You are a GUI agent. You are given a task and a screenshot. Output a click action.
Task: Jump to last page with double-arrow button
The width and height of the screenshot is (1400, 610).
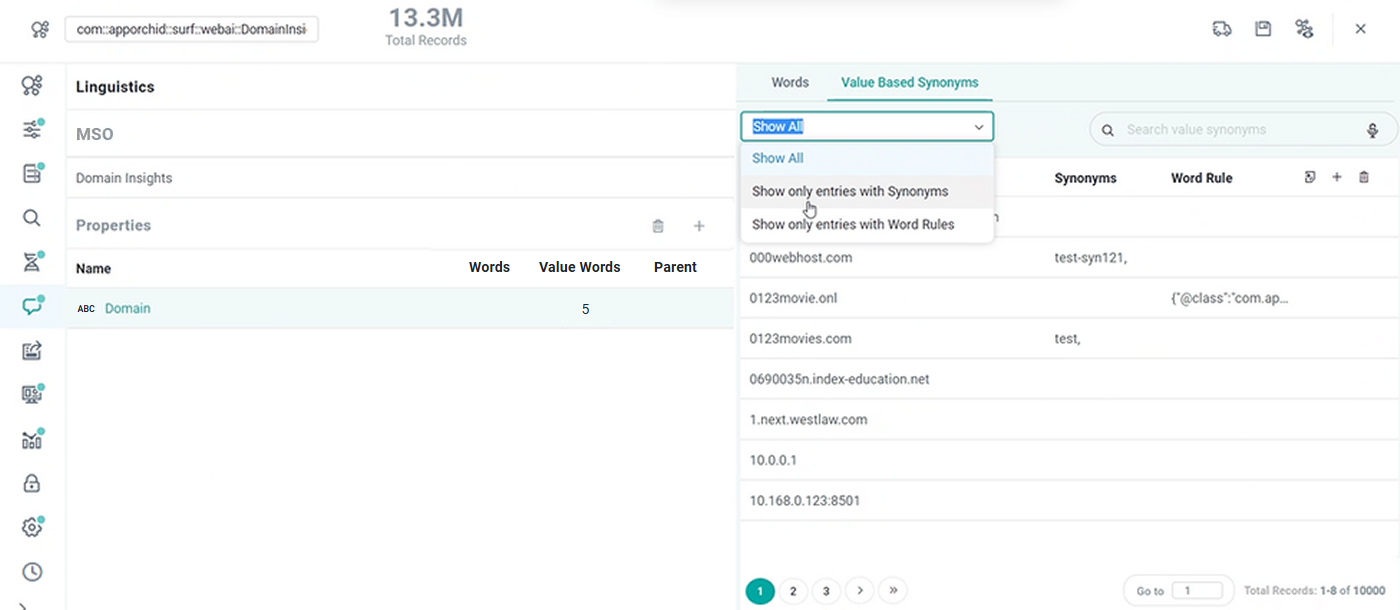[892, 591]
